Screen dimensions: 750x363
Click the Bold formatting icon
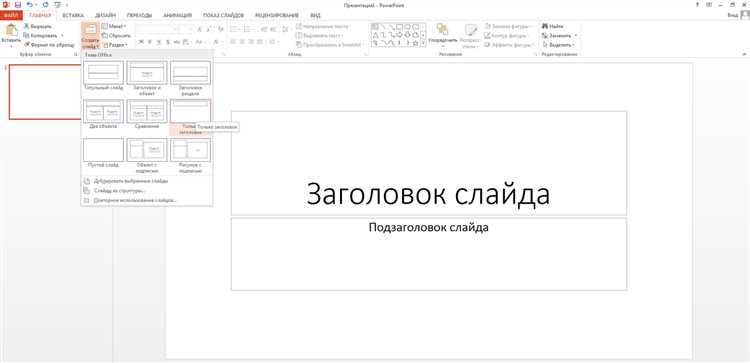(141, 42)
